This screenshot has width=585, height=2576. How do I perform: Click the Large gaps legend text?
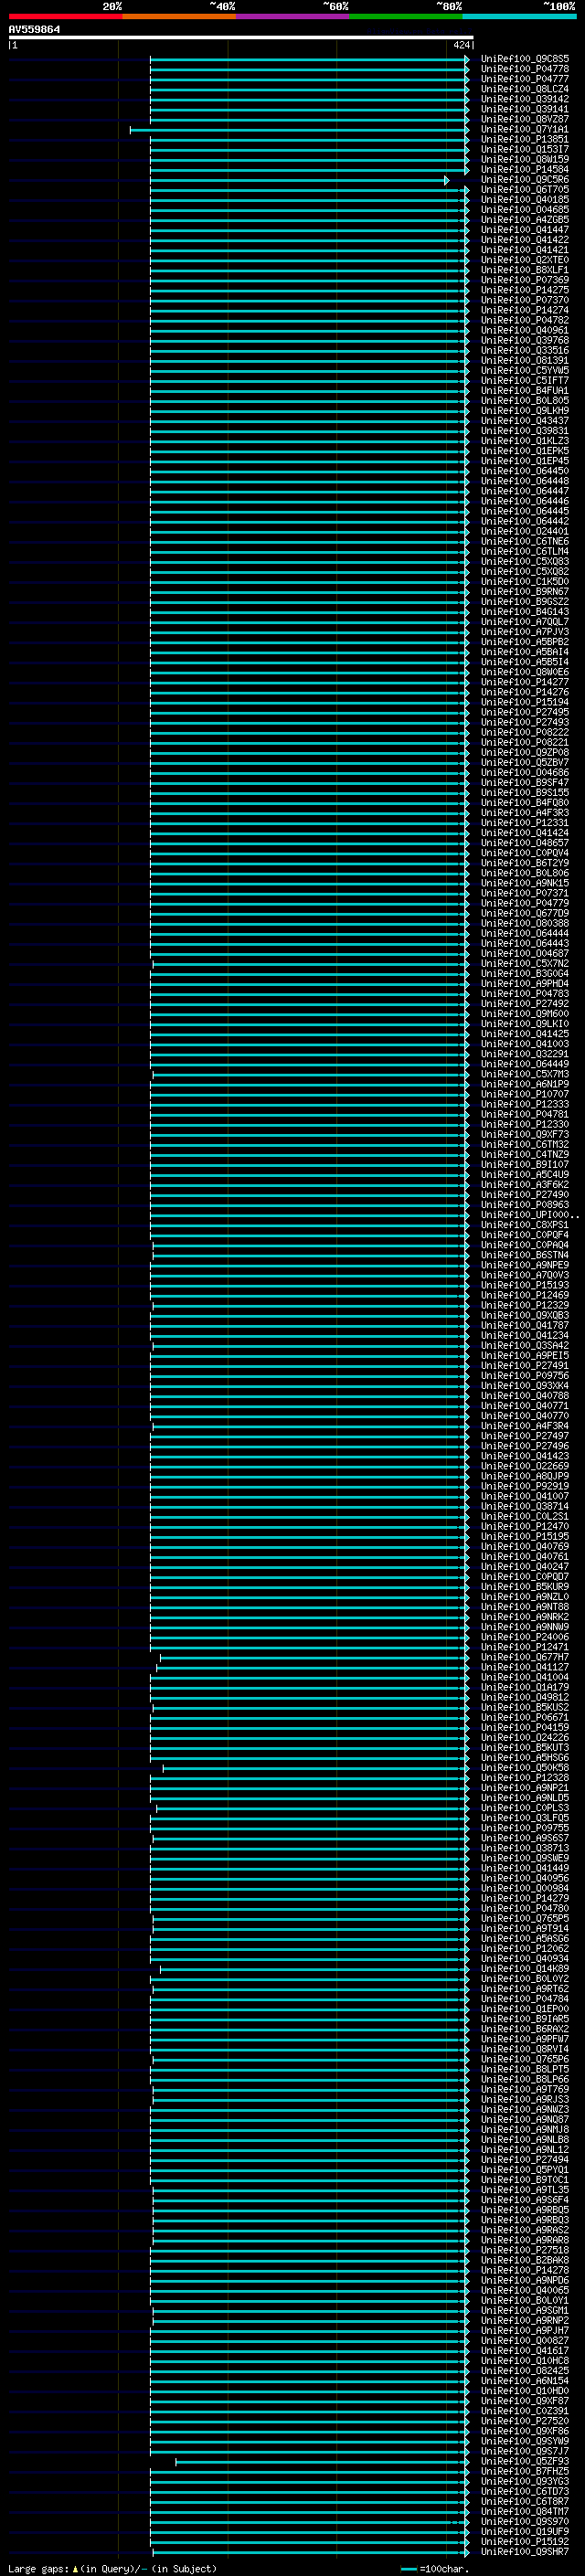click(112, 2569)
